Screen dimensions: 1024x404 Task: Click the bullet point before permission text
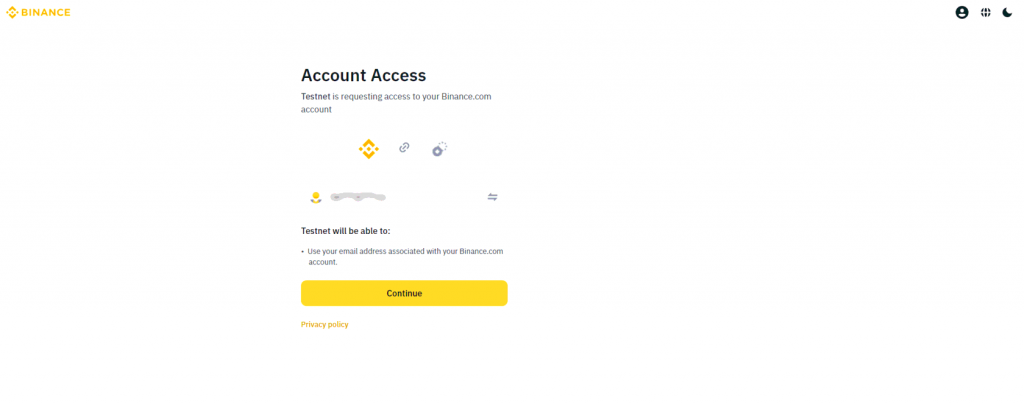(303, 251)
